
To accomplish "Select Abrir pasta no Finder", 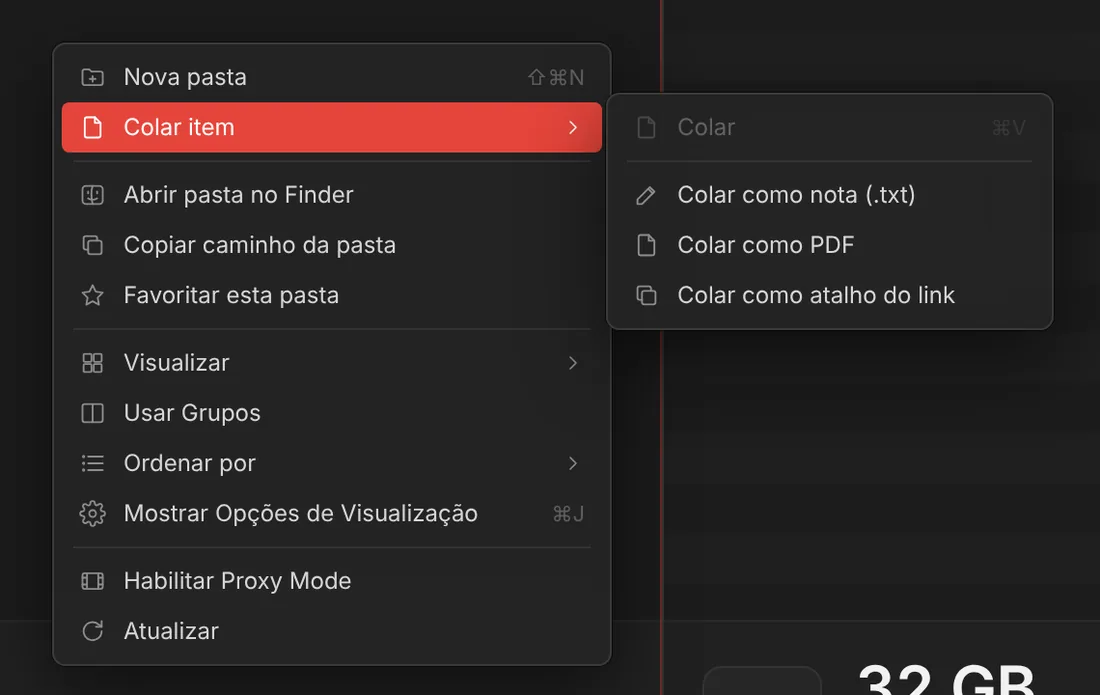I will (332, 195).
